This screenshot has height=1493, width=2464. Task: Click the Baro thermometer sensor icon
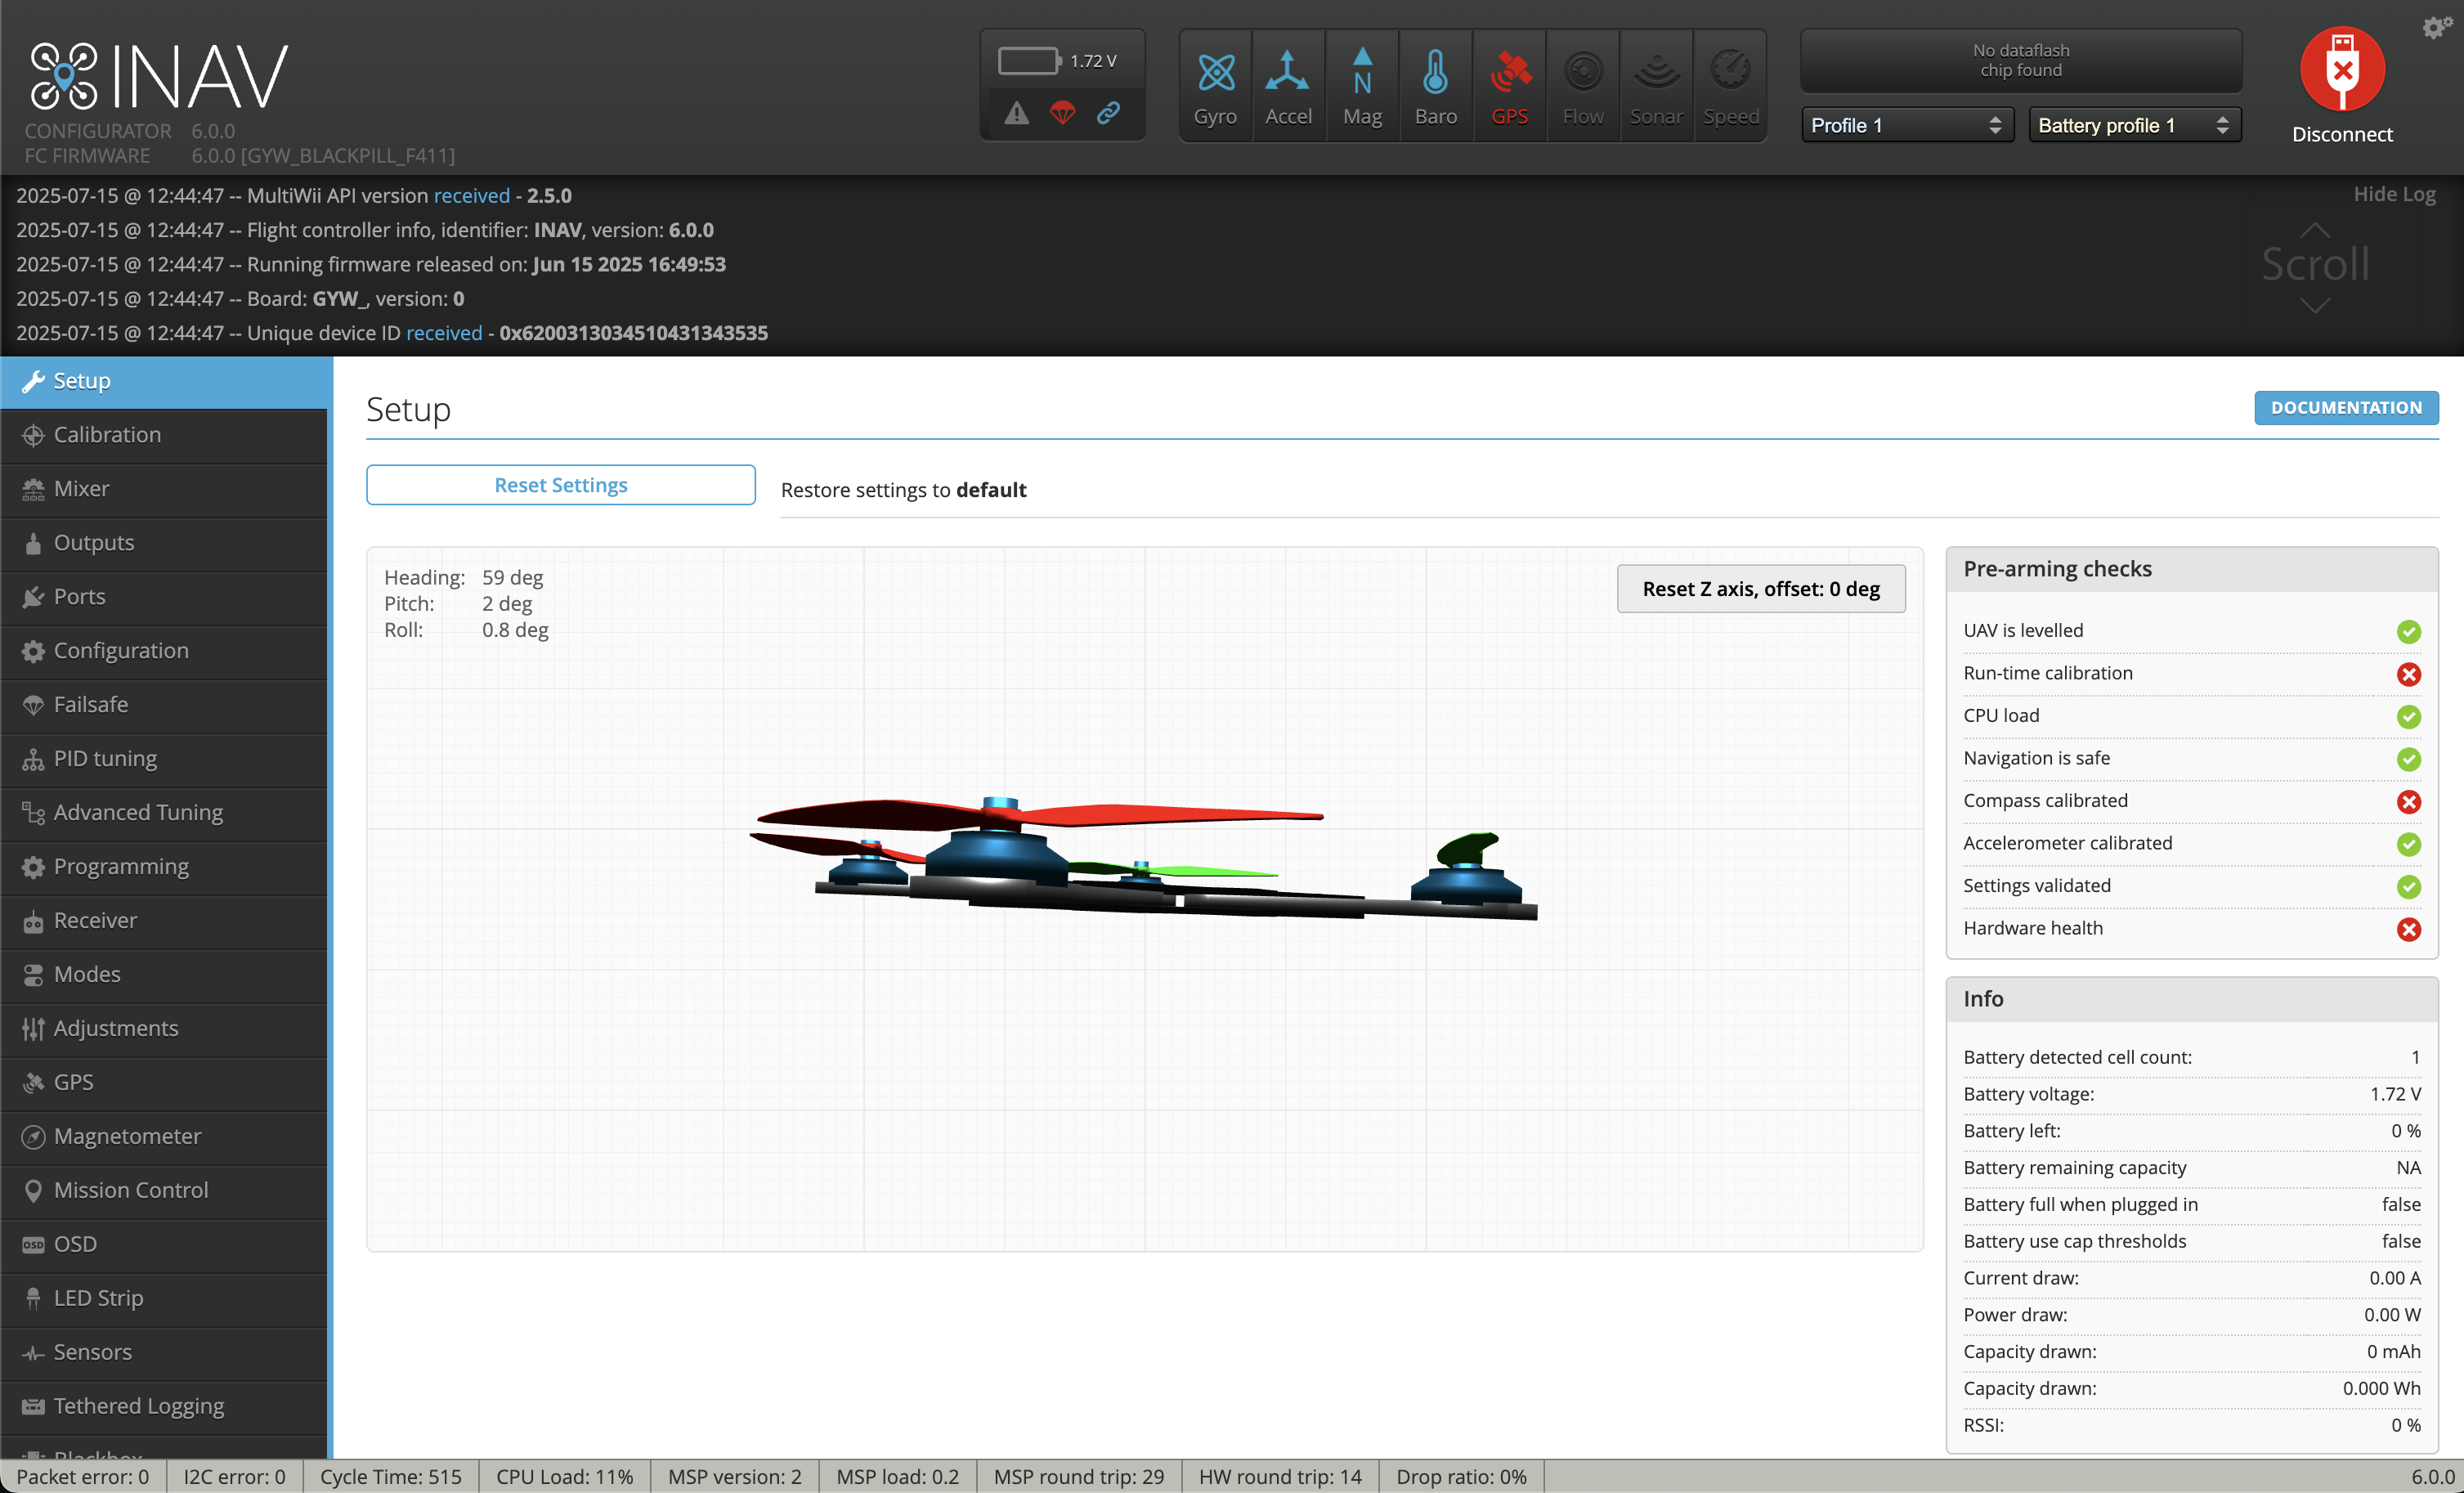pyautogui.click(x=1435, y=73)
